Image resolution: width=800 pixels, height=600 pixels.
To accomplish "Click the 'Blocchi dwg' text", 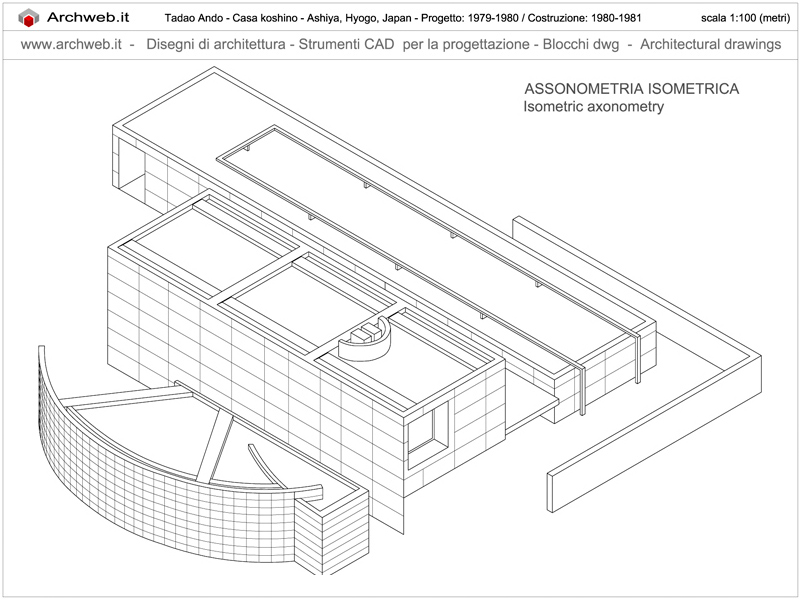I will point(581,44).
